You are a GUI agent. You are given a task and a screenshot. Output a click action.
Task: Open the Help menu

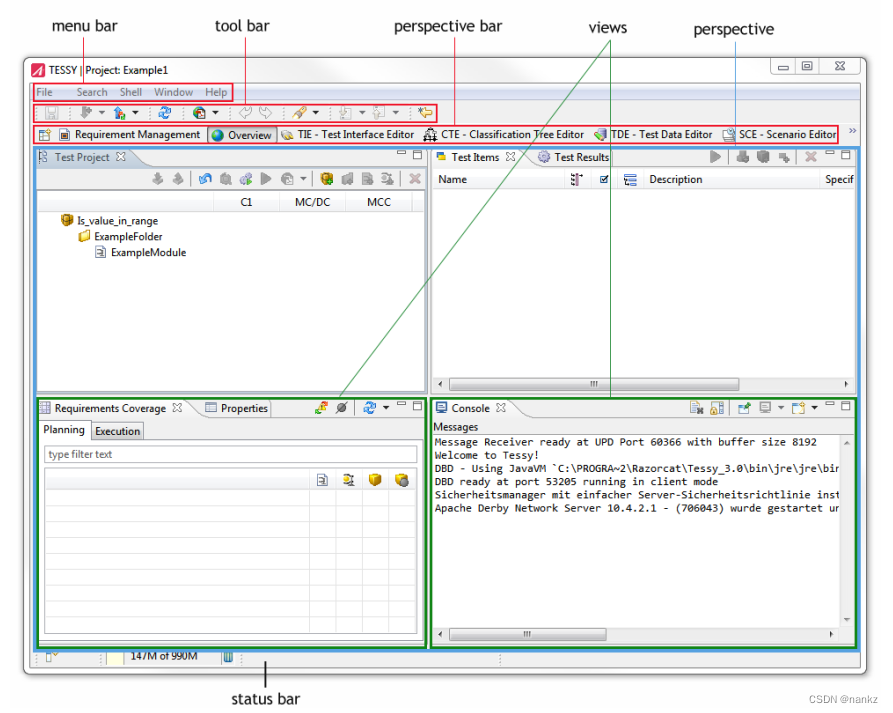pyautogui.click(x=216, y=92)
